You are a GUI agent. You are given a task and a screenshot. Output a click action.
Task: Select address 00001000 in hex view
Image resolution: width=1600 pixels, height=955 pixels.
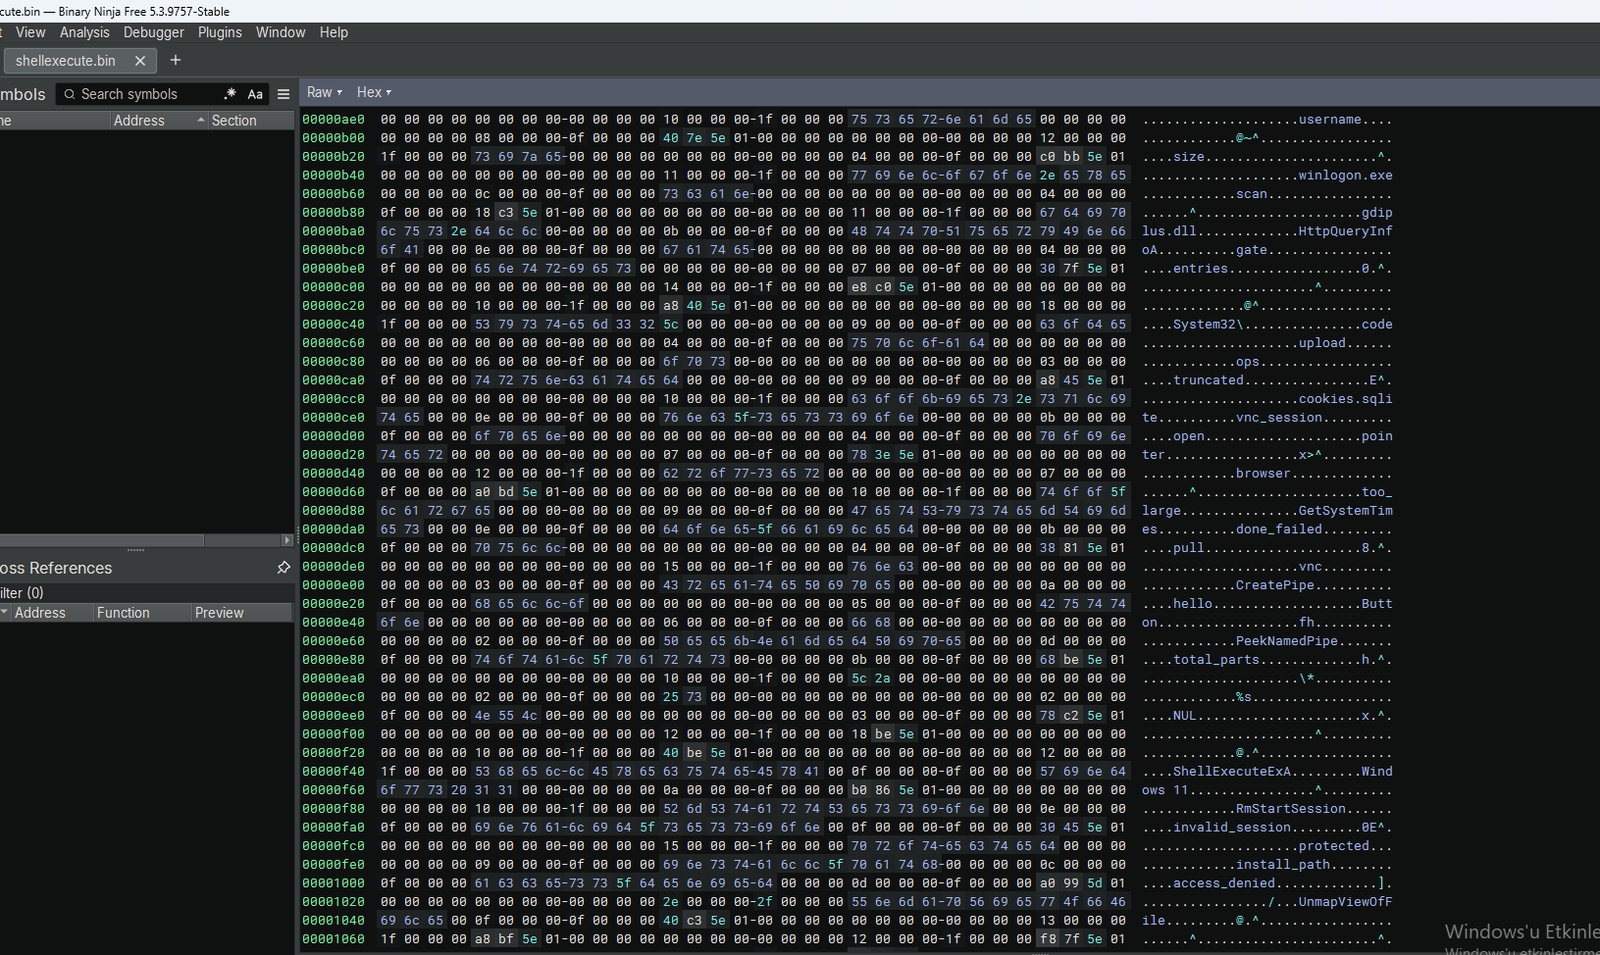334,883
